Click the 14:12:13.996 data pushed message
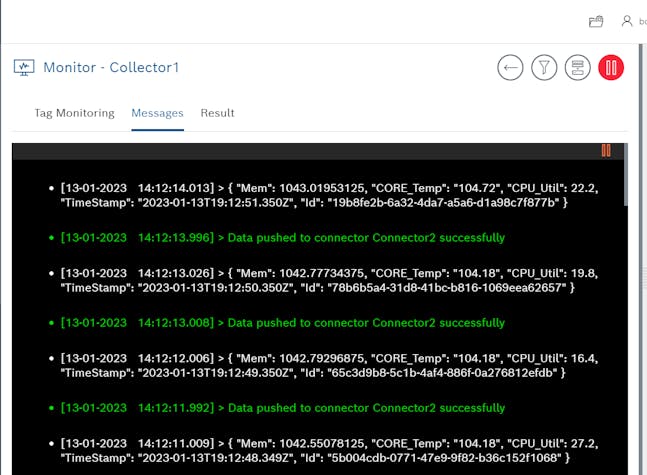Viewport: 647px width, 475px height. point(282,238)
